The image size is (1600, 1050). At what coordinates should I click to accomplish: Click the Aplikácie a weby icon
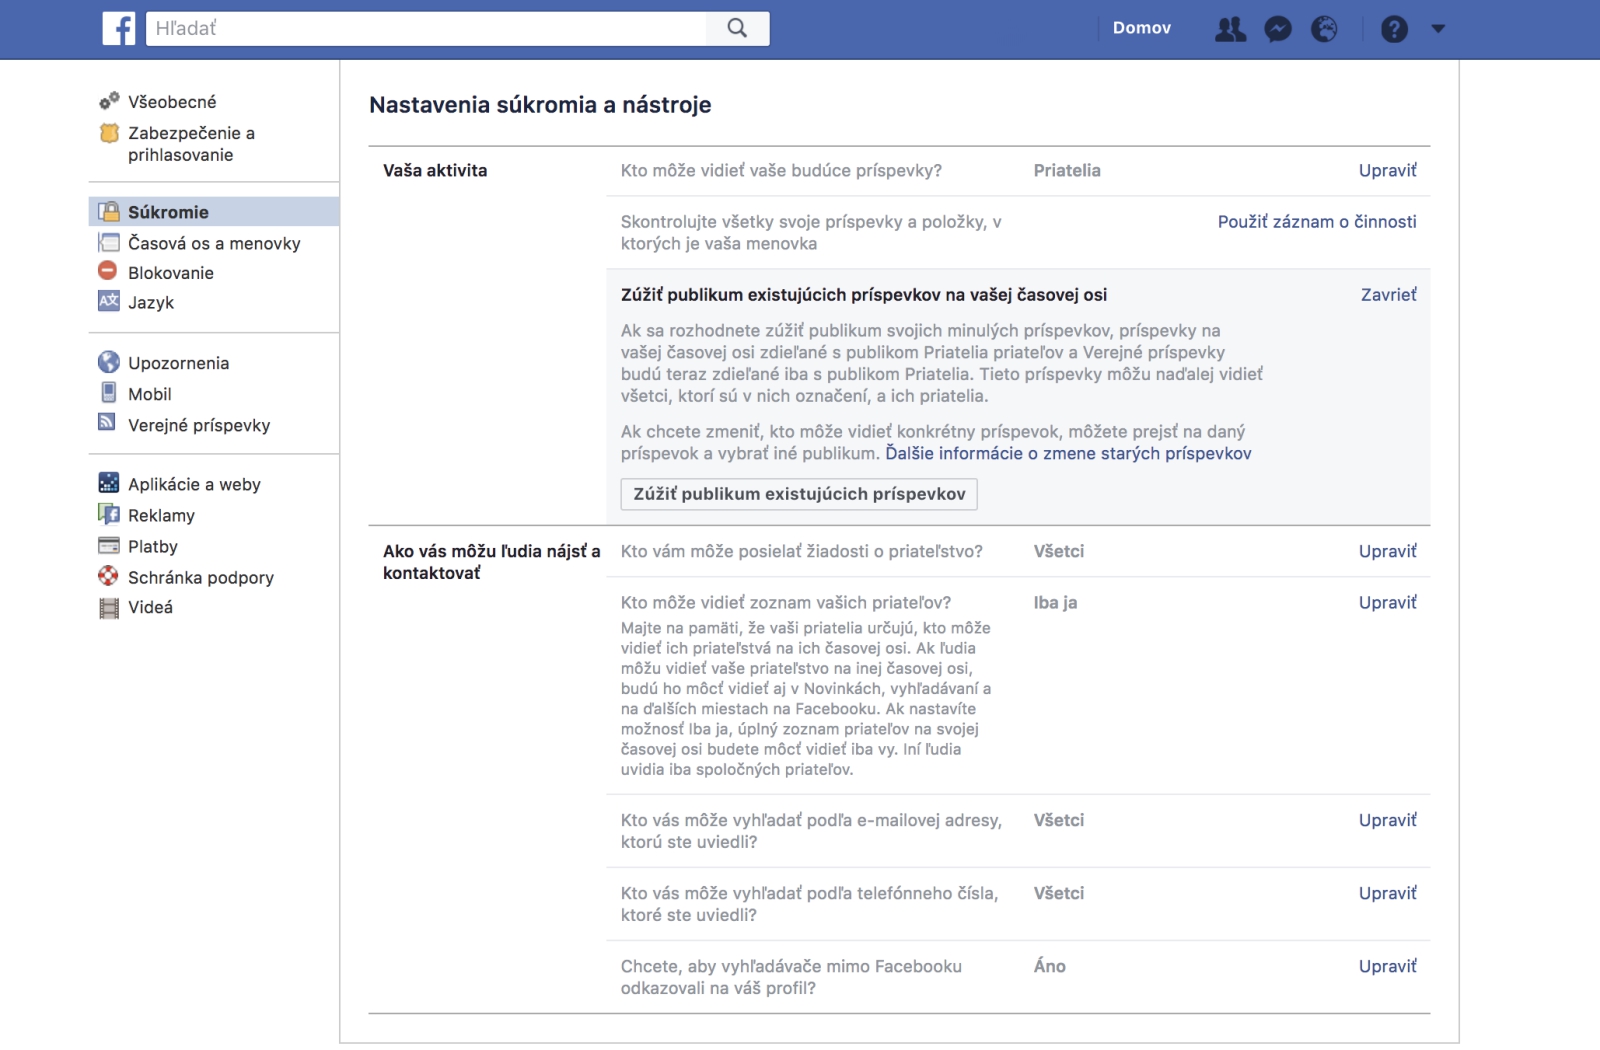[x=109, y=483]
